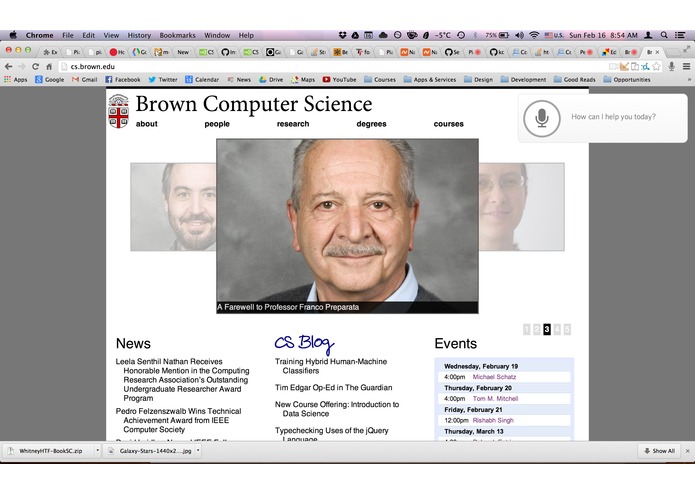Go to the degrees section of the site
Screen dimensions: 695x494
coord(371,124)
